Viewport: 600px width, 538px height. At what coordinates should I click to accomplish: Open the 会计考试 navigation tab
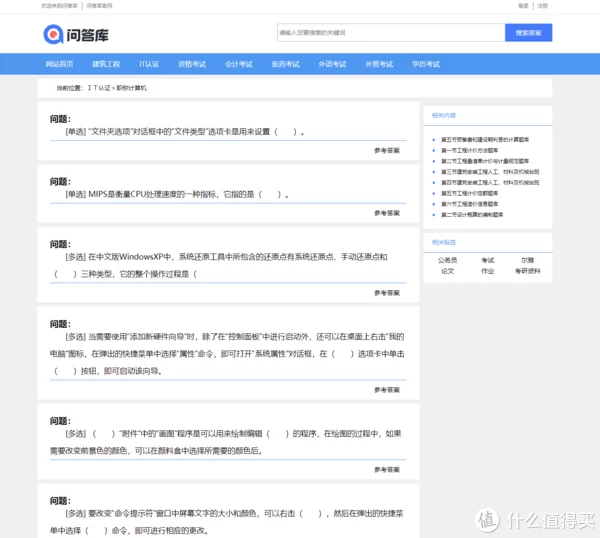pyautogui.click(x=239, y=64)
